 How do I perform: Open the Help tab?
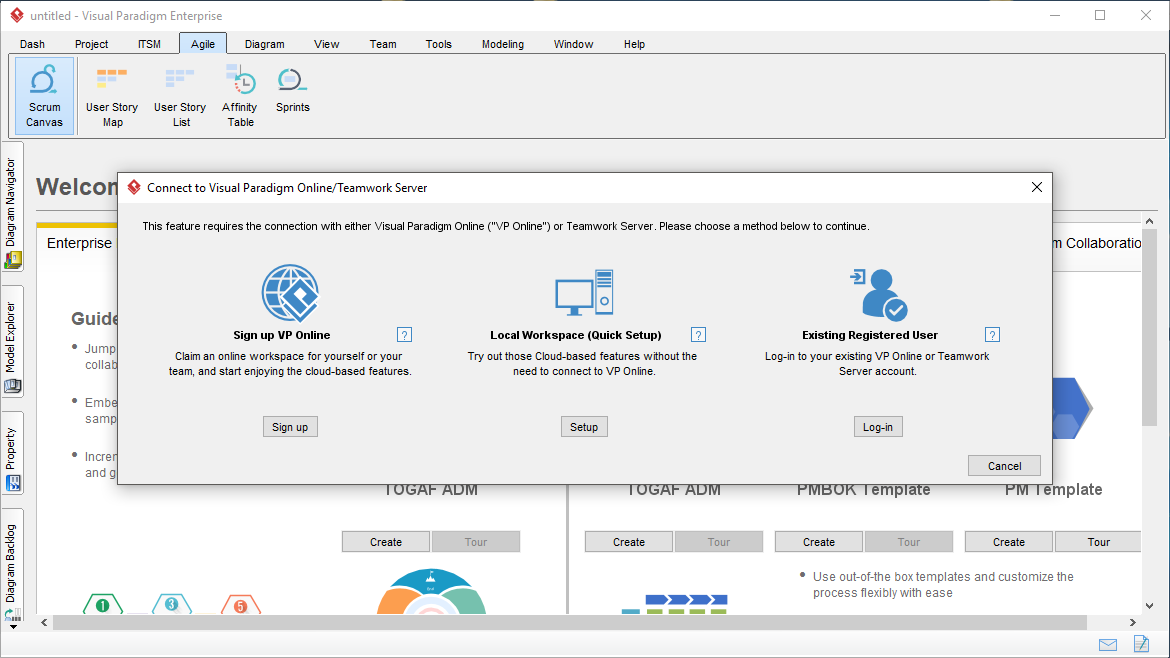(x=634, y=44)
